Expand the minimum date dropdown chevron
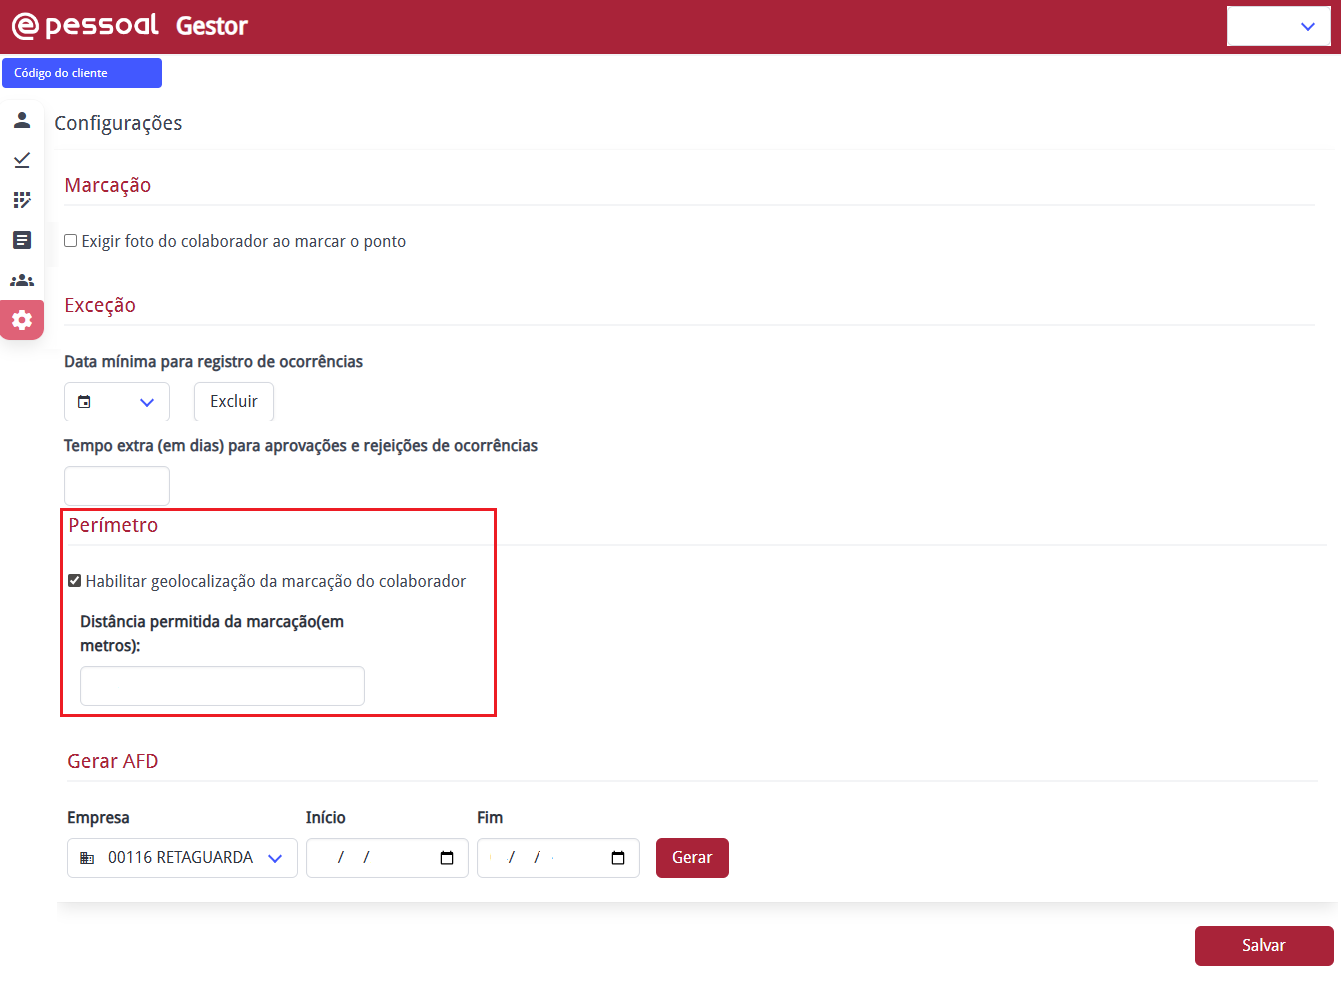The image size is (1341, 1001). pyautogui.click(x=147, y=402)
